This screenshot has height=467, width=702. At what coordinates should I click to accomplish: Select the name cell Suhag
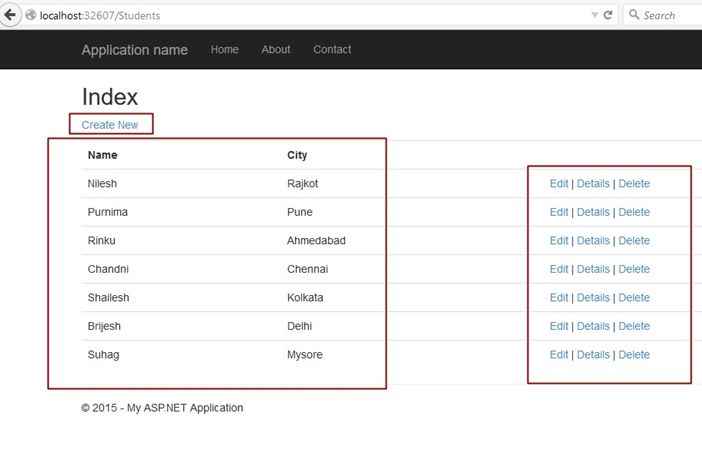point(103,355)
